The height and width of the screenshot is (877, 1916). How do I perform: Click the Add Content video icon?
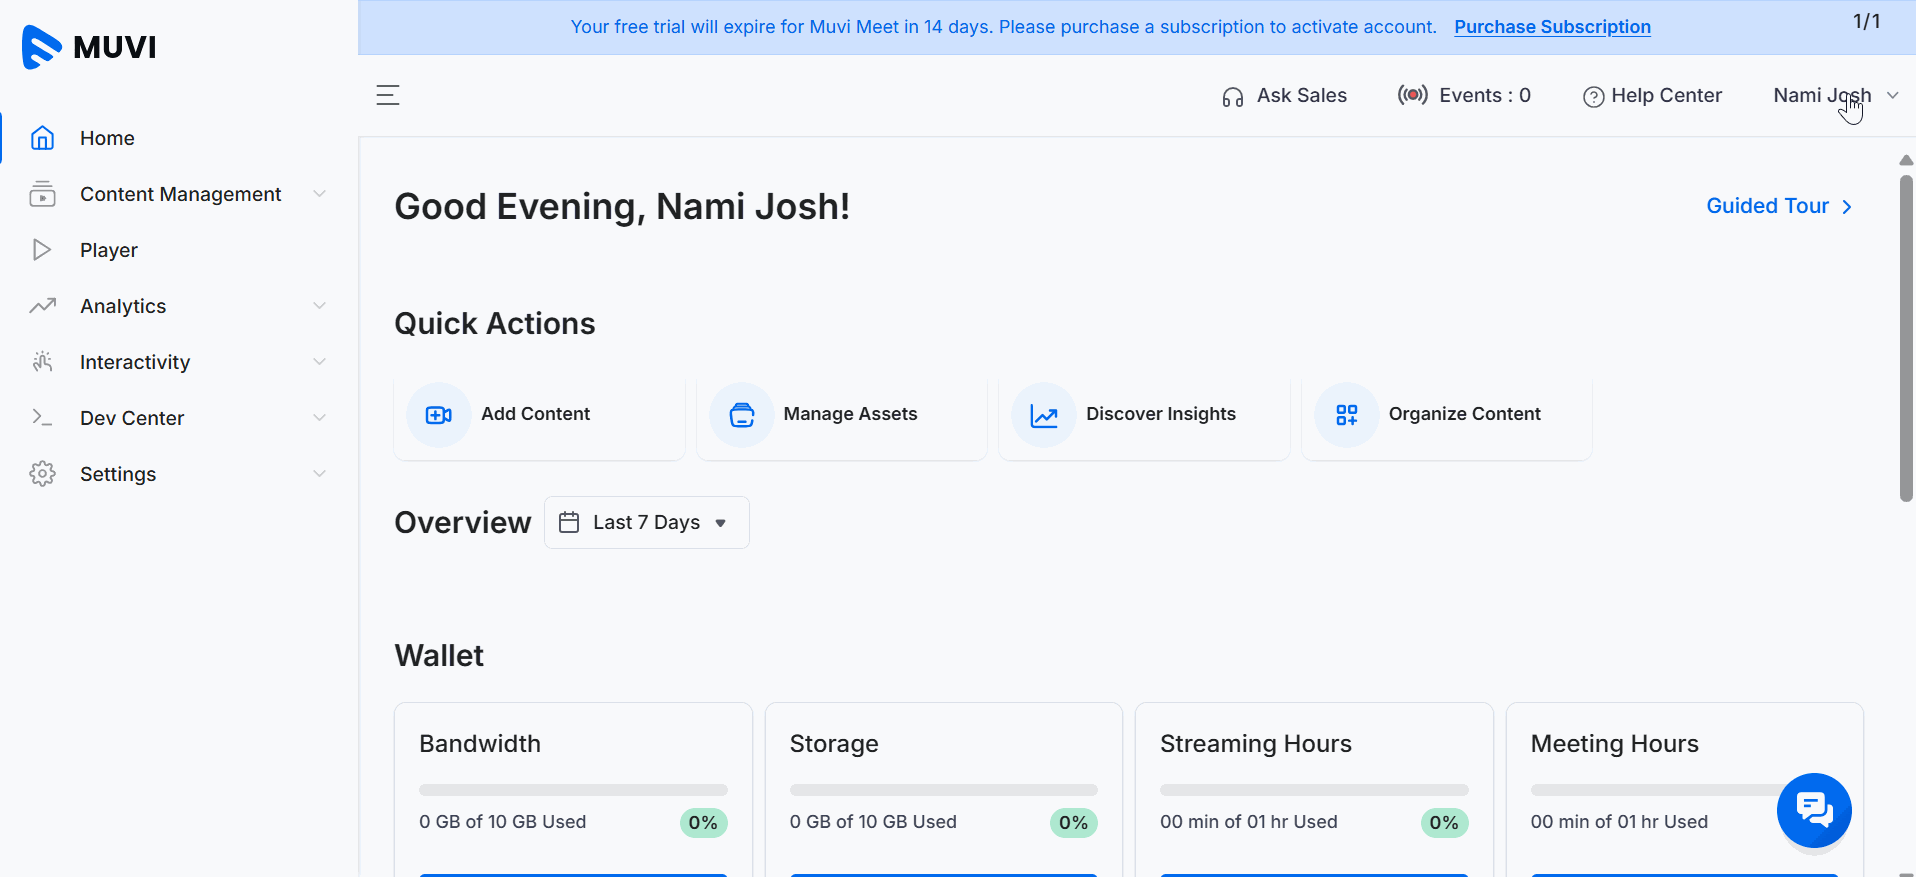(439, 415)
